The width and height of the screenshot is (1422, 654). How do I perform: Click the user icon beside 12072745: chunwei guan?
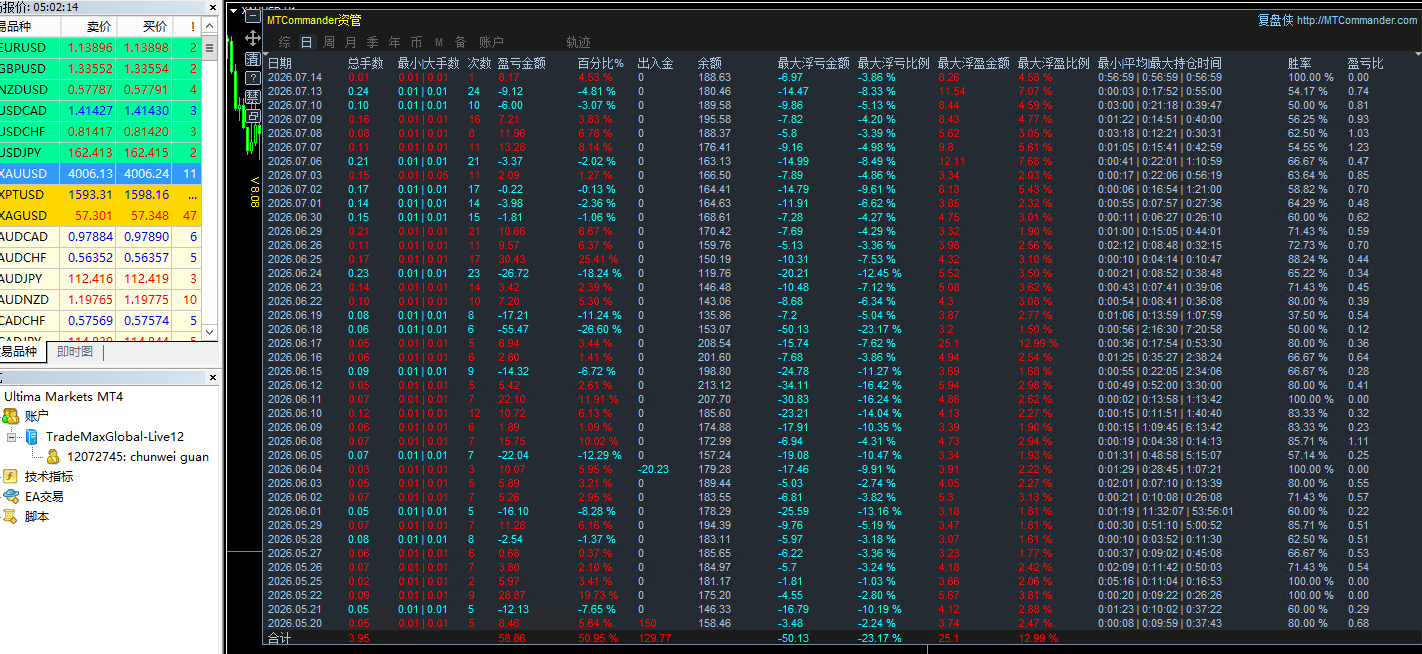click(x=53, y=456)
